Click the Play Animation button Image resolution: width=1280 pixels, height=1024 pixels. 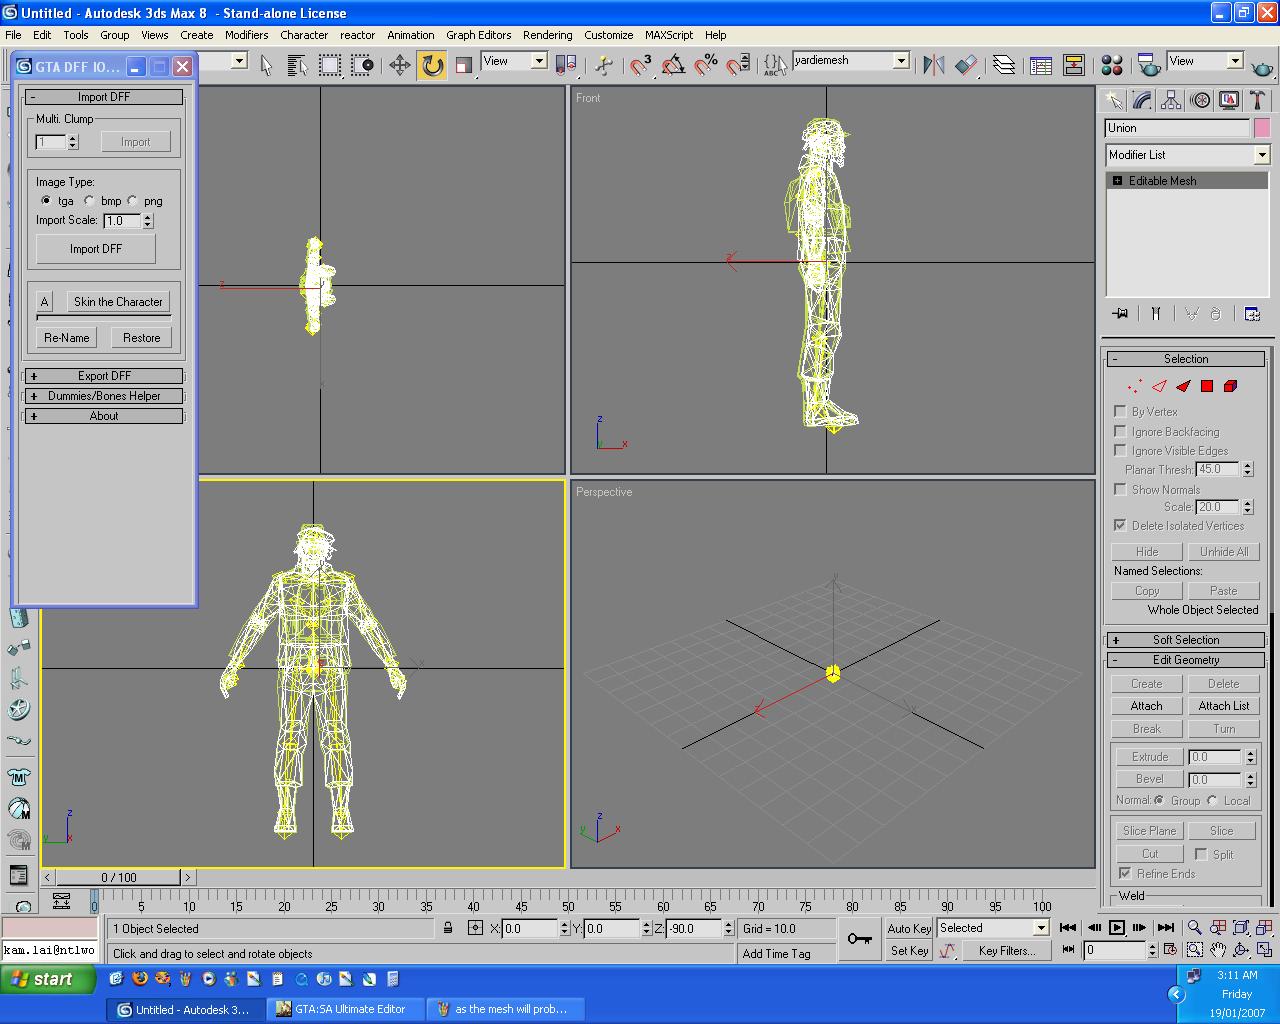coord(1117,928)
